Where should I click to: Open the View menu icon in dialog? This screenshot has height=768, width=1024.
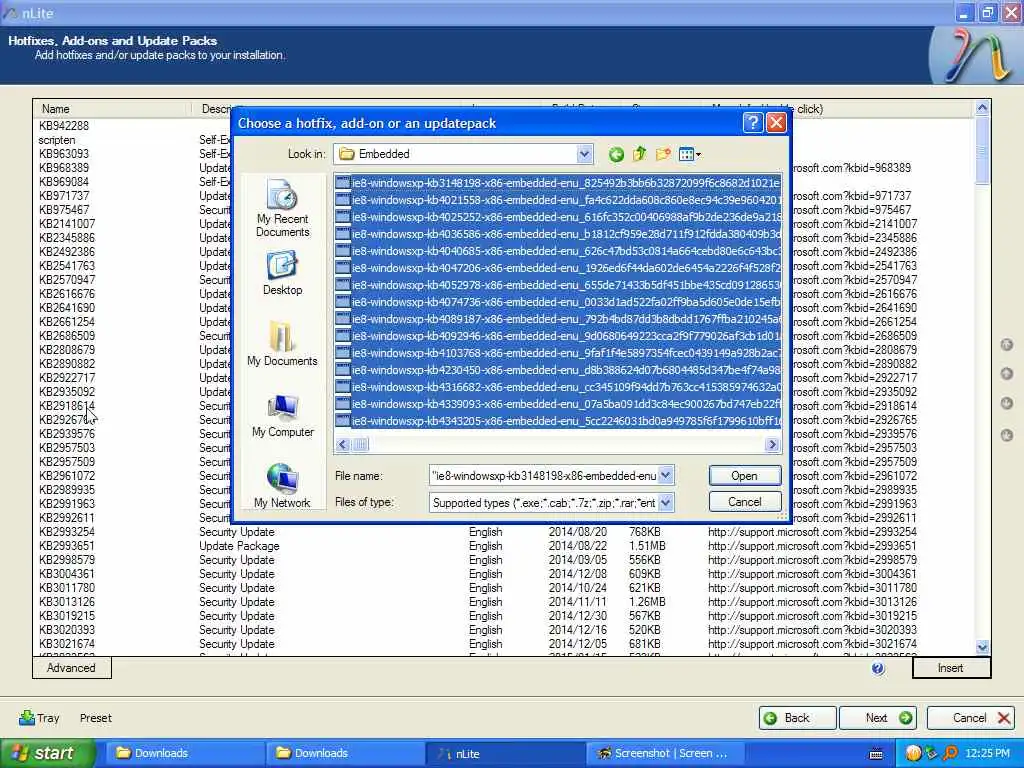tap(689, 154)
